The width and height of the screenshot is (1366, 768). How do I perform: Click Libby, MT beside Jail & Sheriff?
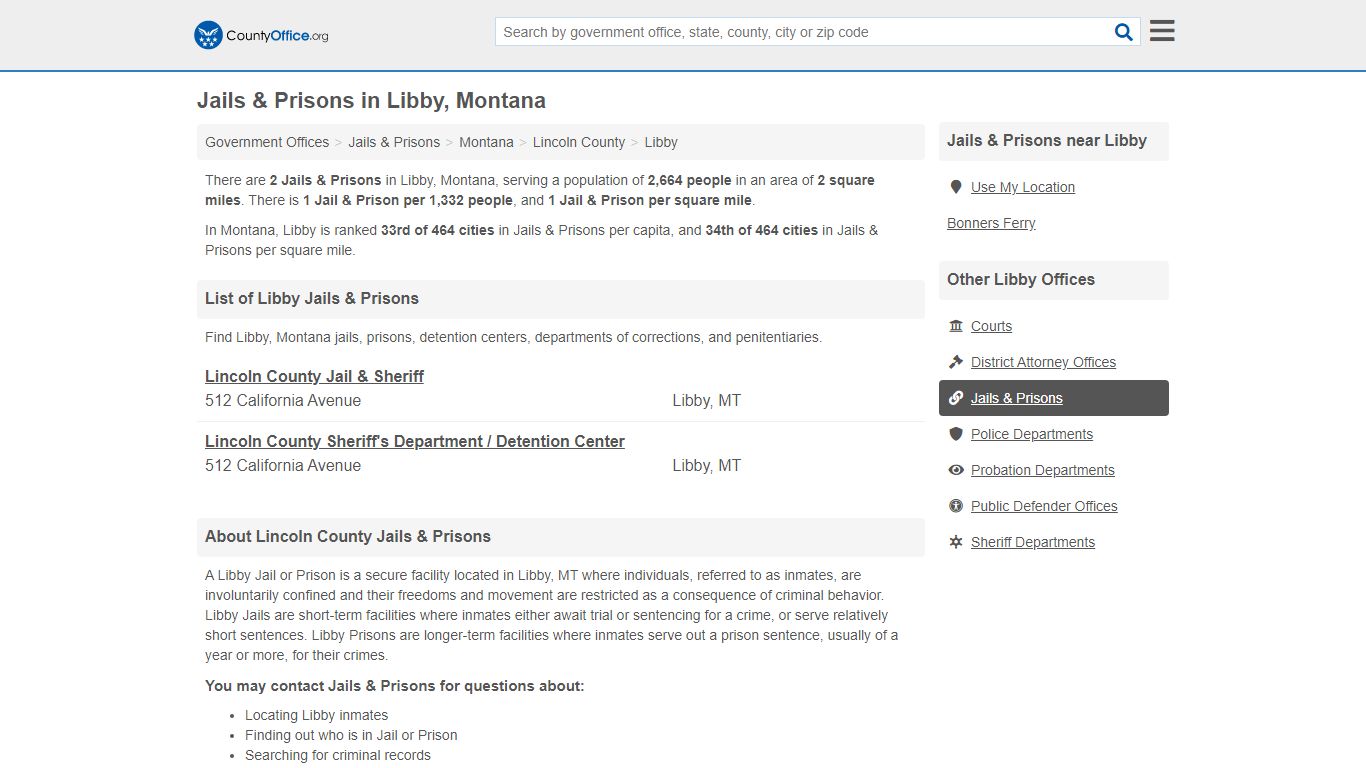[x=707, y=401]
